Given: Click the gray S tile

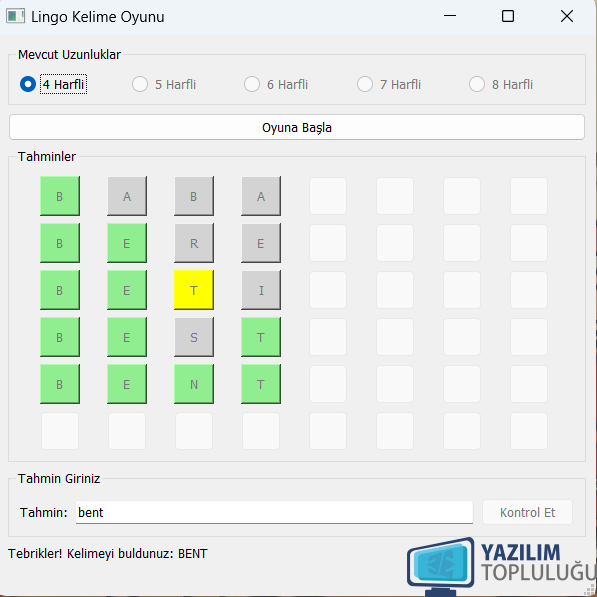Looking at the screenshot, I should (194, 337).
